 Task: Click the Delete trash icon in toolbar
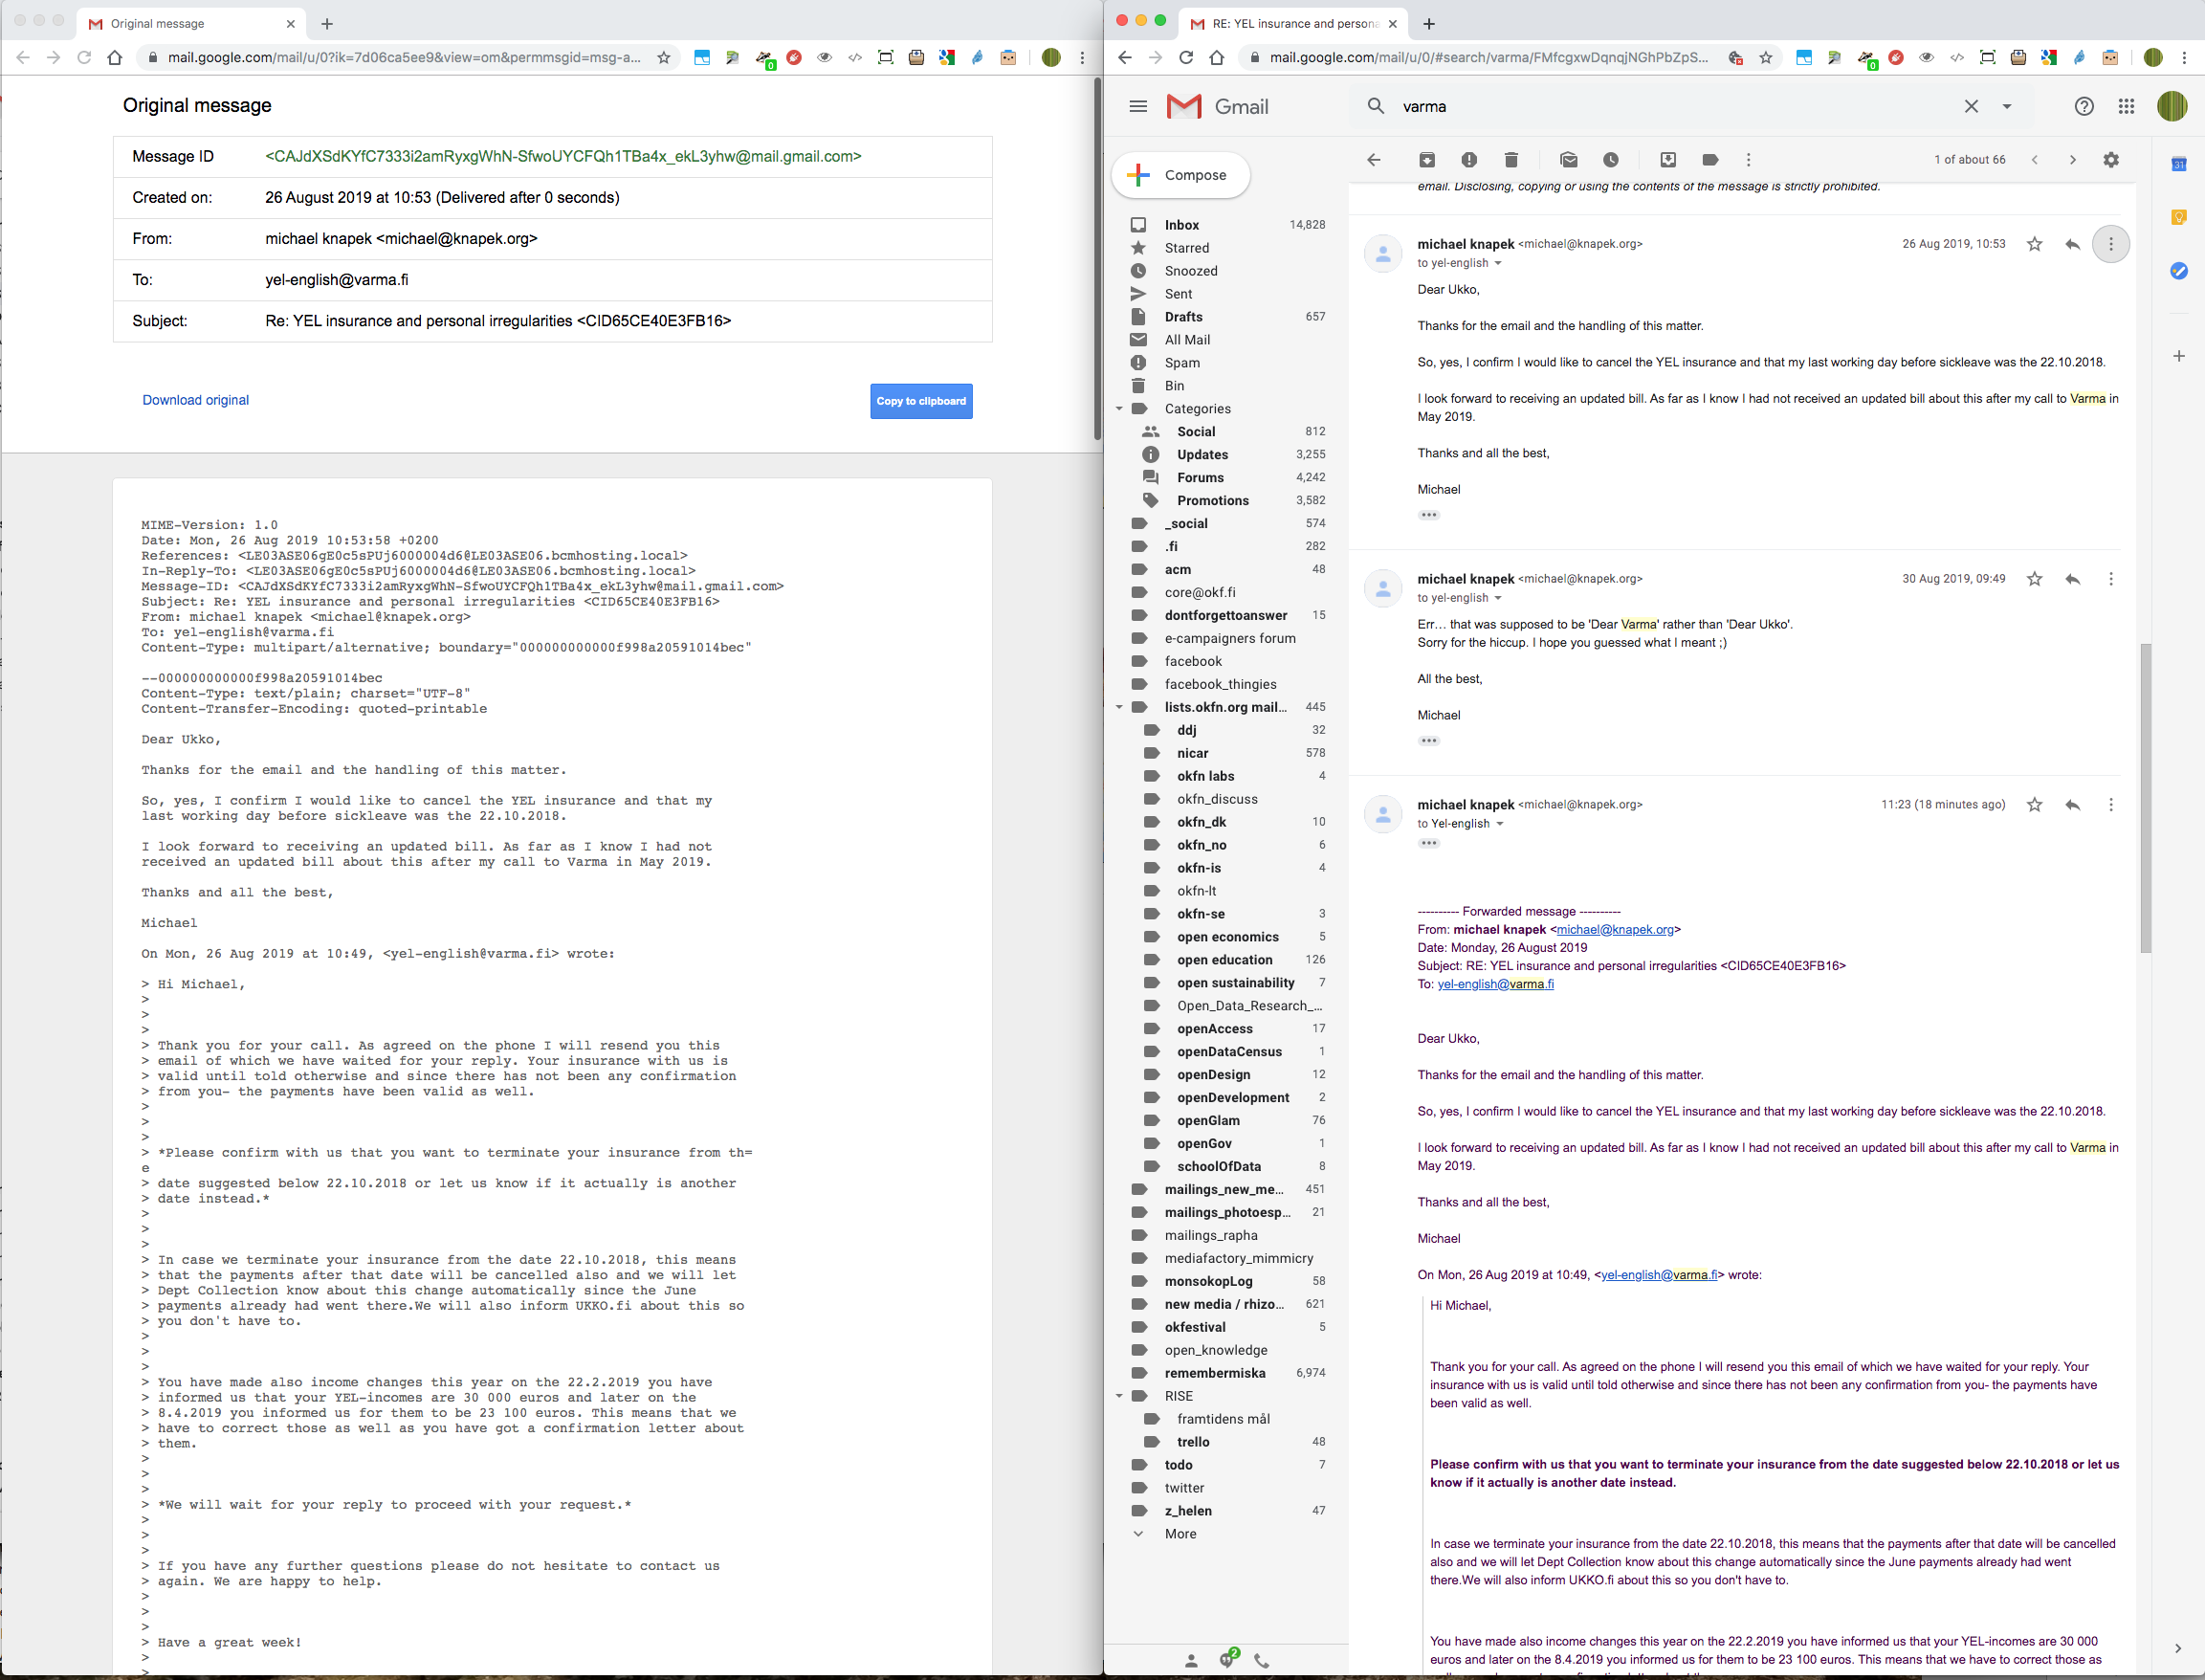1511,160
